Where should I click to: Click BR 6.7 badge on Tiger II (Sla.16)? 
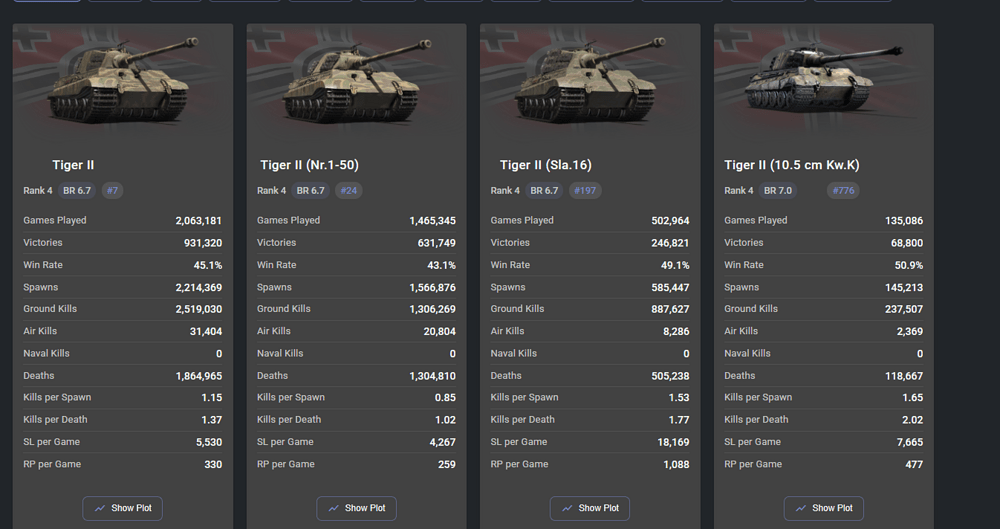click(x=545, y=190)
